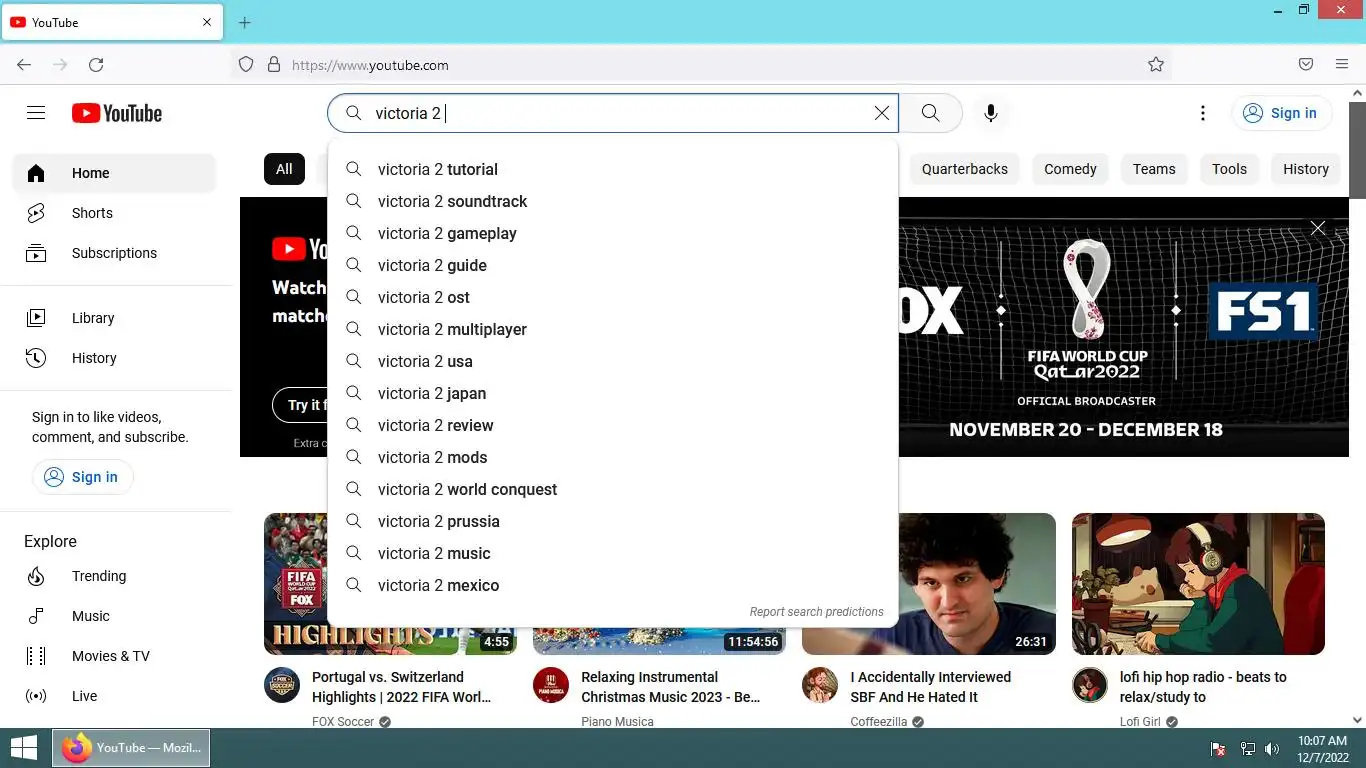Choose suggestion 'victoria 2 guide'
The image size is (1366, 768).
coord(612,265)
